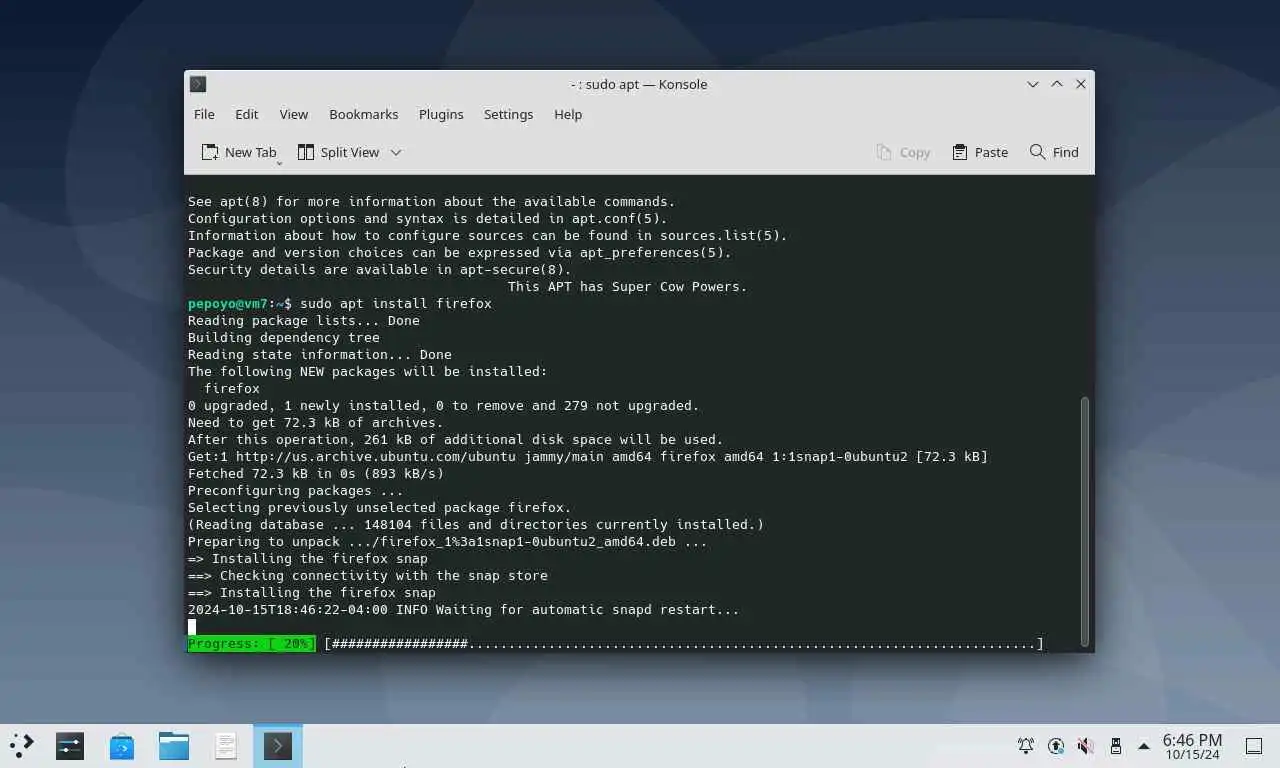Image resolution: width=1280 pixels, height=768 pixels.
Task: Minimize the Konsole window
Action: (1033, 84)
